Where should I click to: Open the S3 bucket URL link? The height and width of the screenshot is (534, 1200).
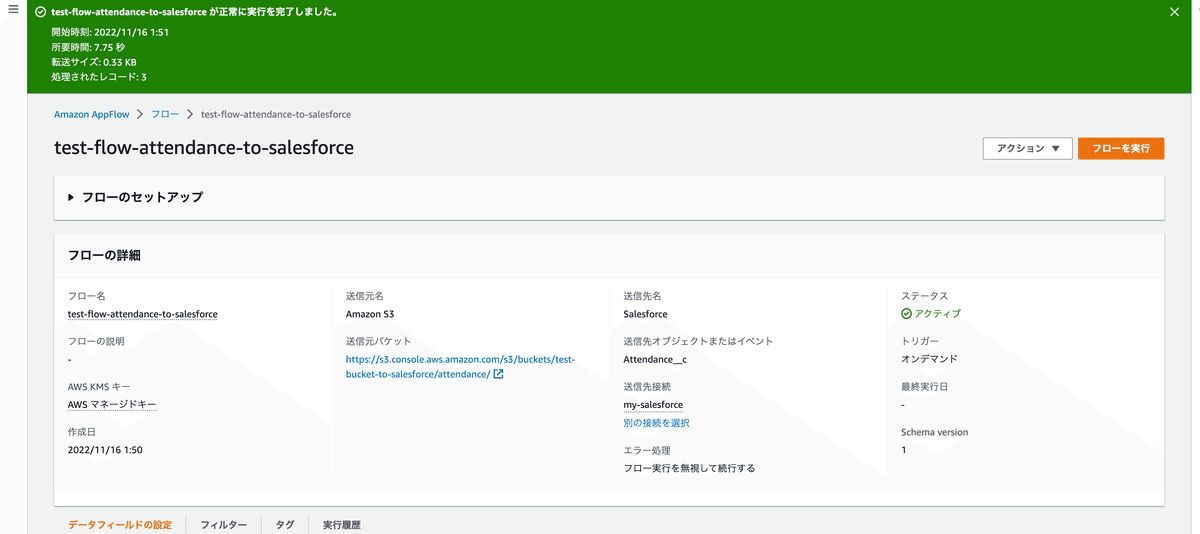(460, 366)
